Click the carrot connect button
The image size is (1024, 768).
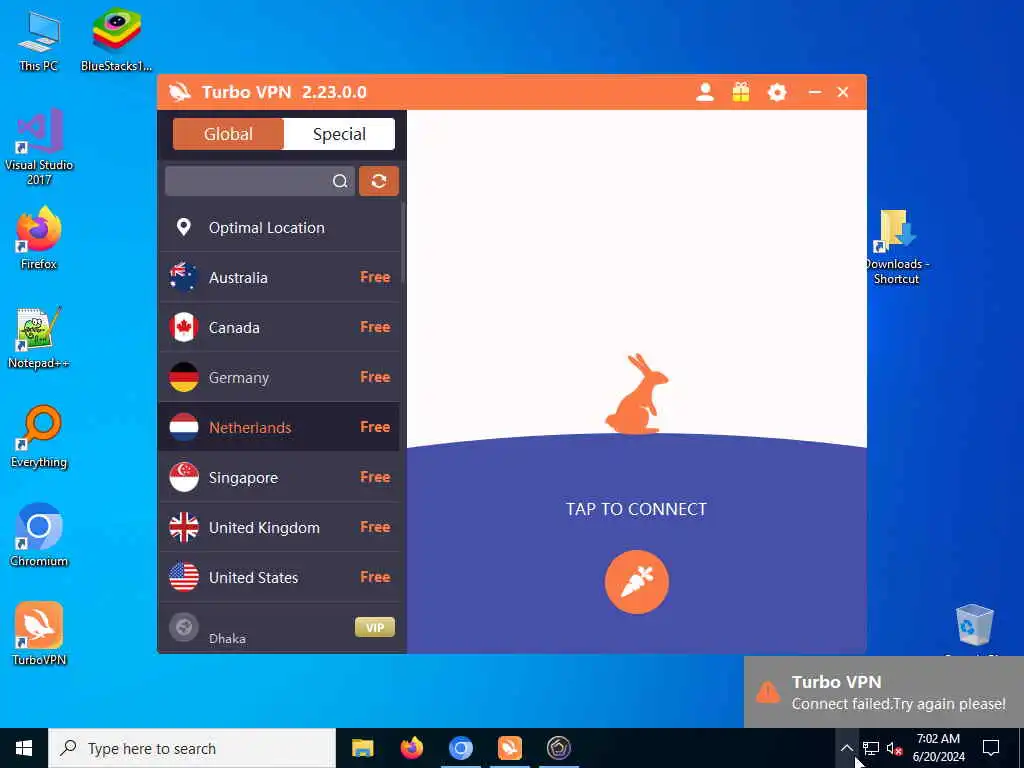[636, 582]
